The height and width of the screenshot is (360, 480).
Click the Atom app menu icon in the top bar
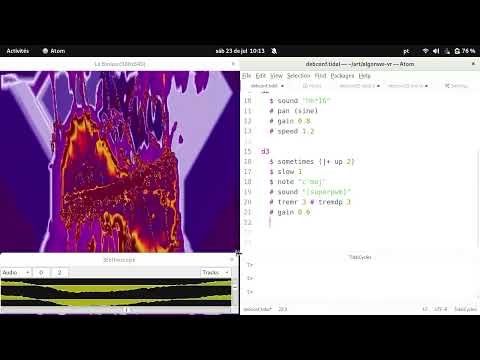[x=46, y=51]
